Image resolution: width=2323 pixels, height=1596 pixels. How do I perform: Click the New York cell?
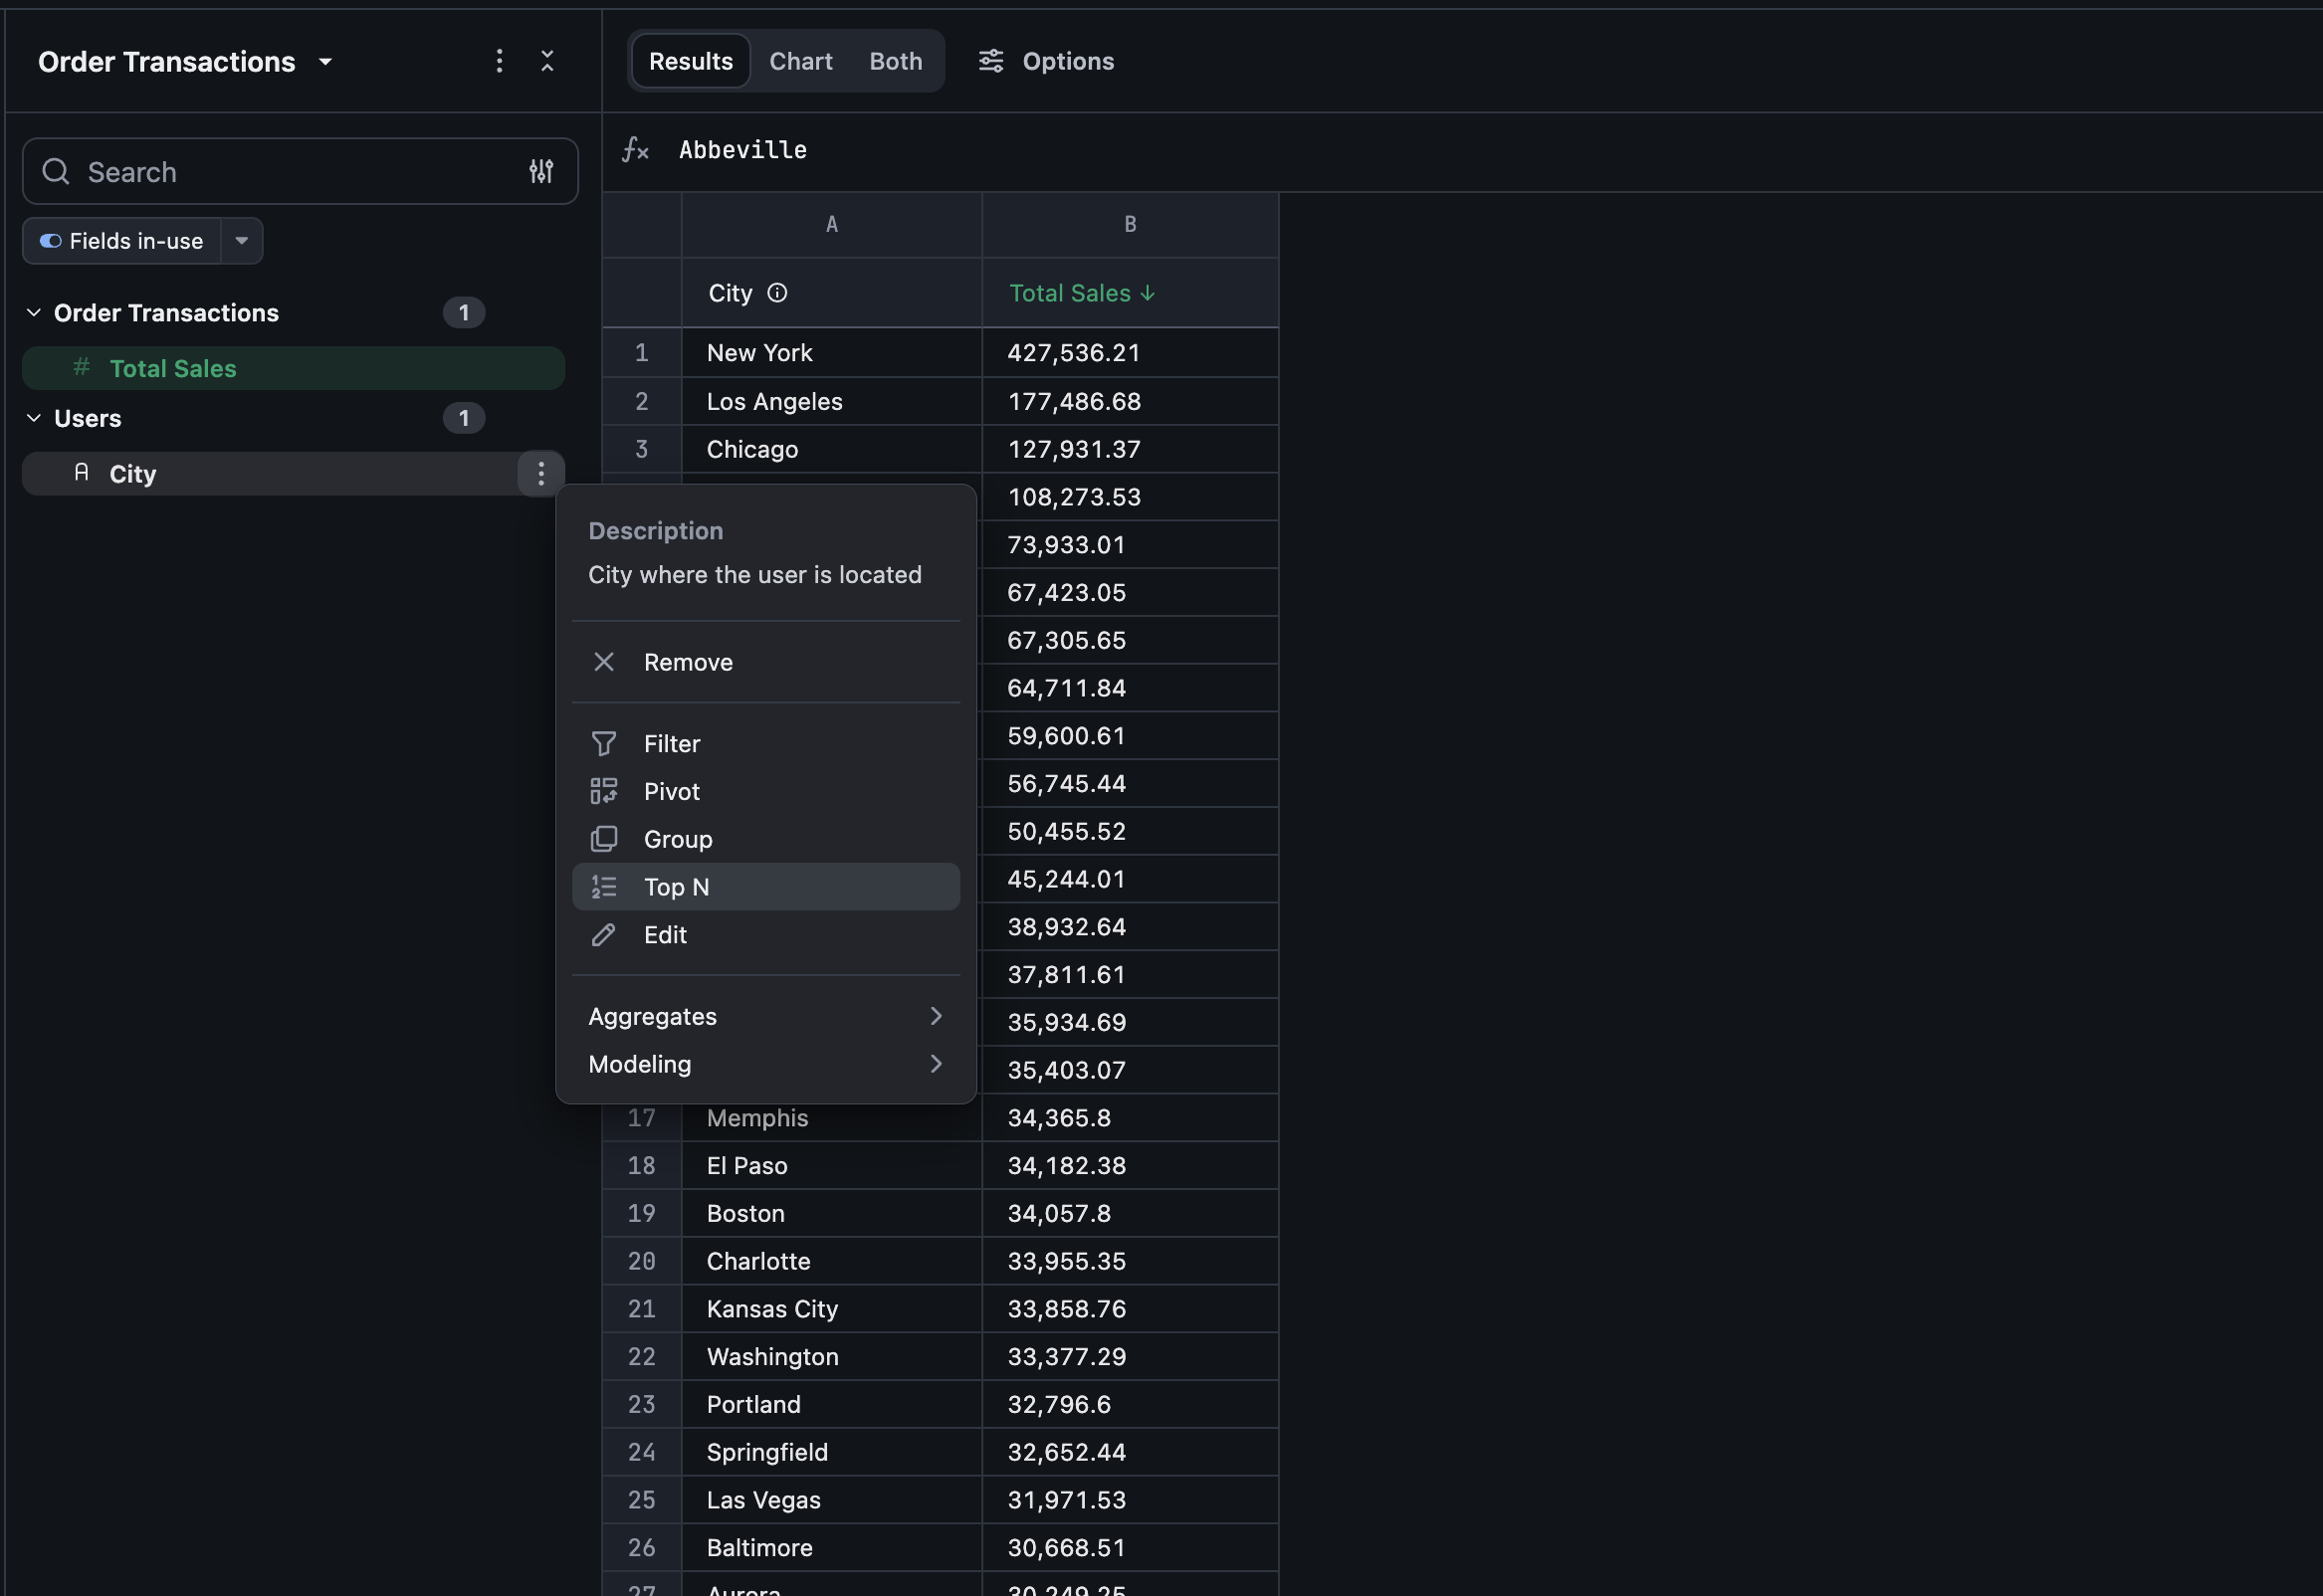[x=832, y=353]
